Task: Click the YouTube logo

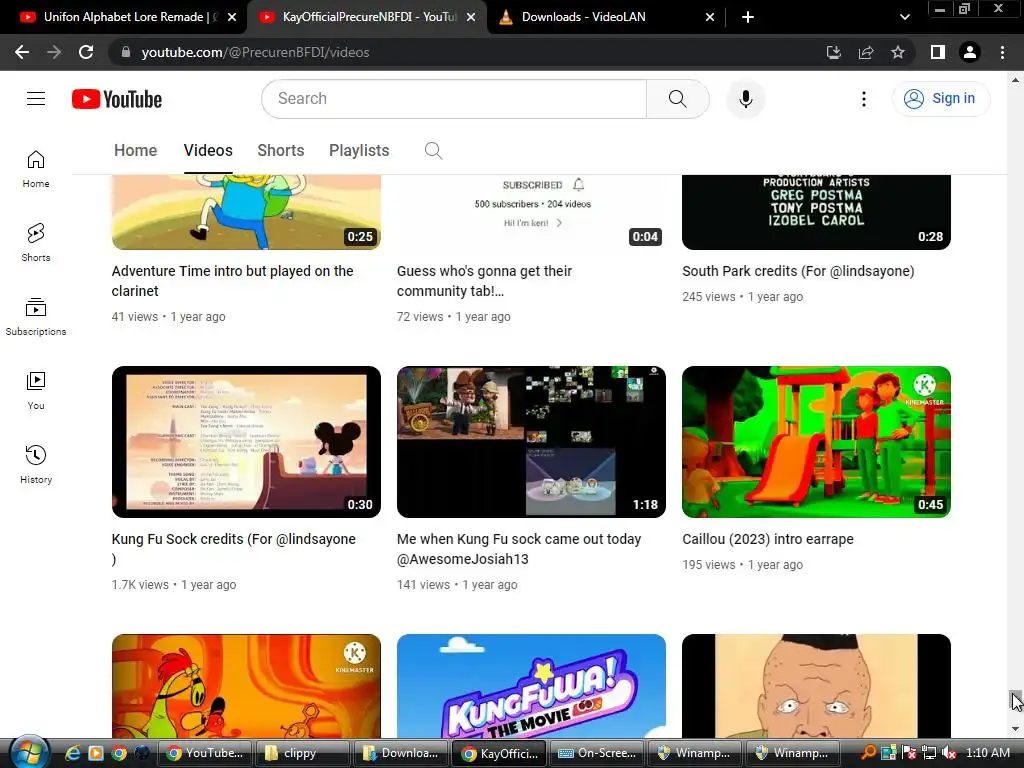Action: point(117,99)
